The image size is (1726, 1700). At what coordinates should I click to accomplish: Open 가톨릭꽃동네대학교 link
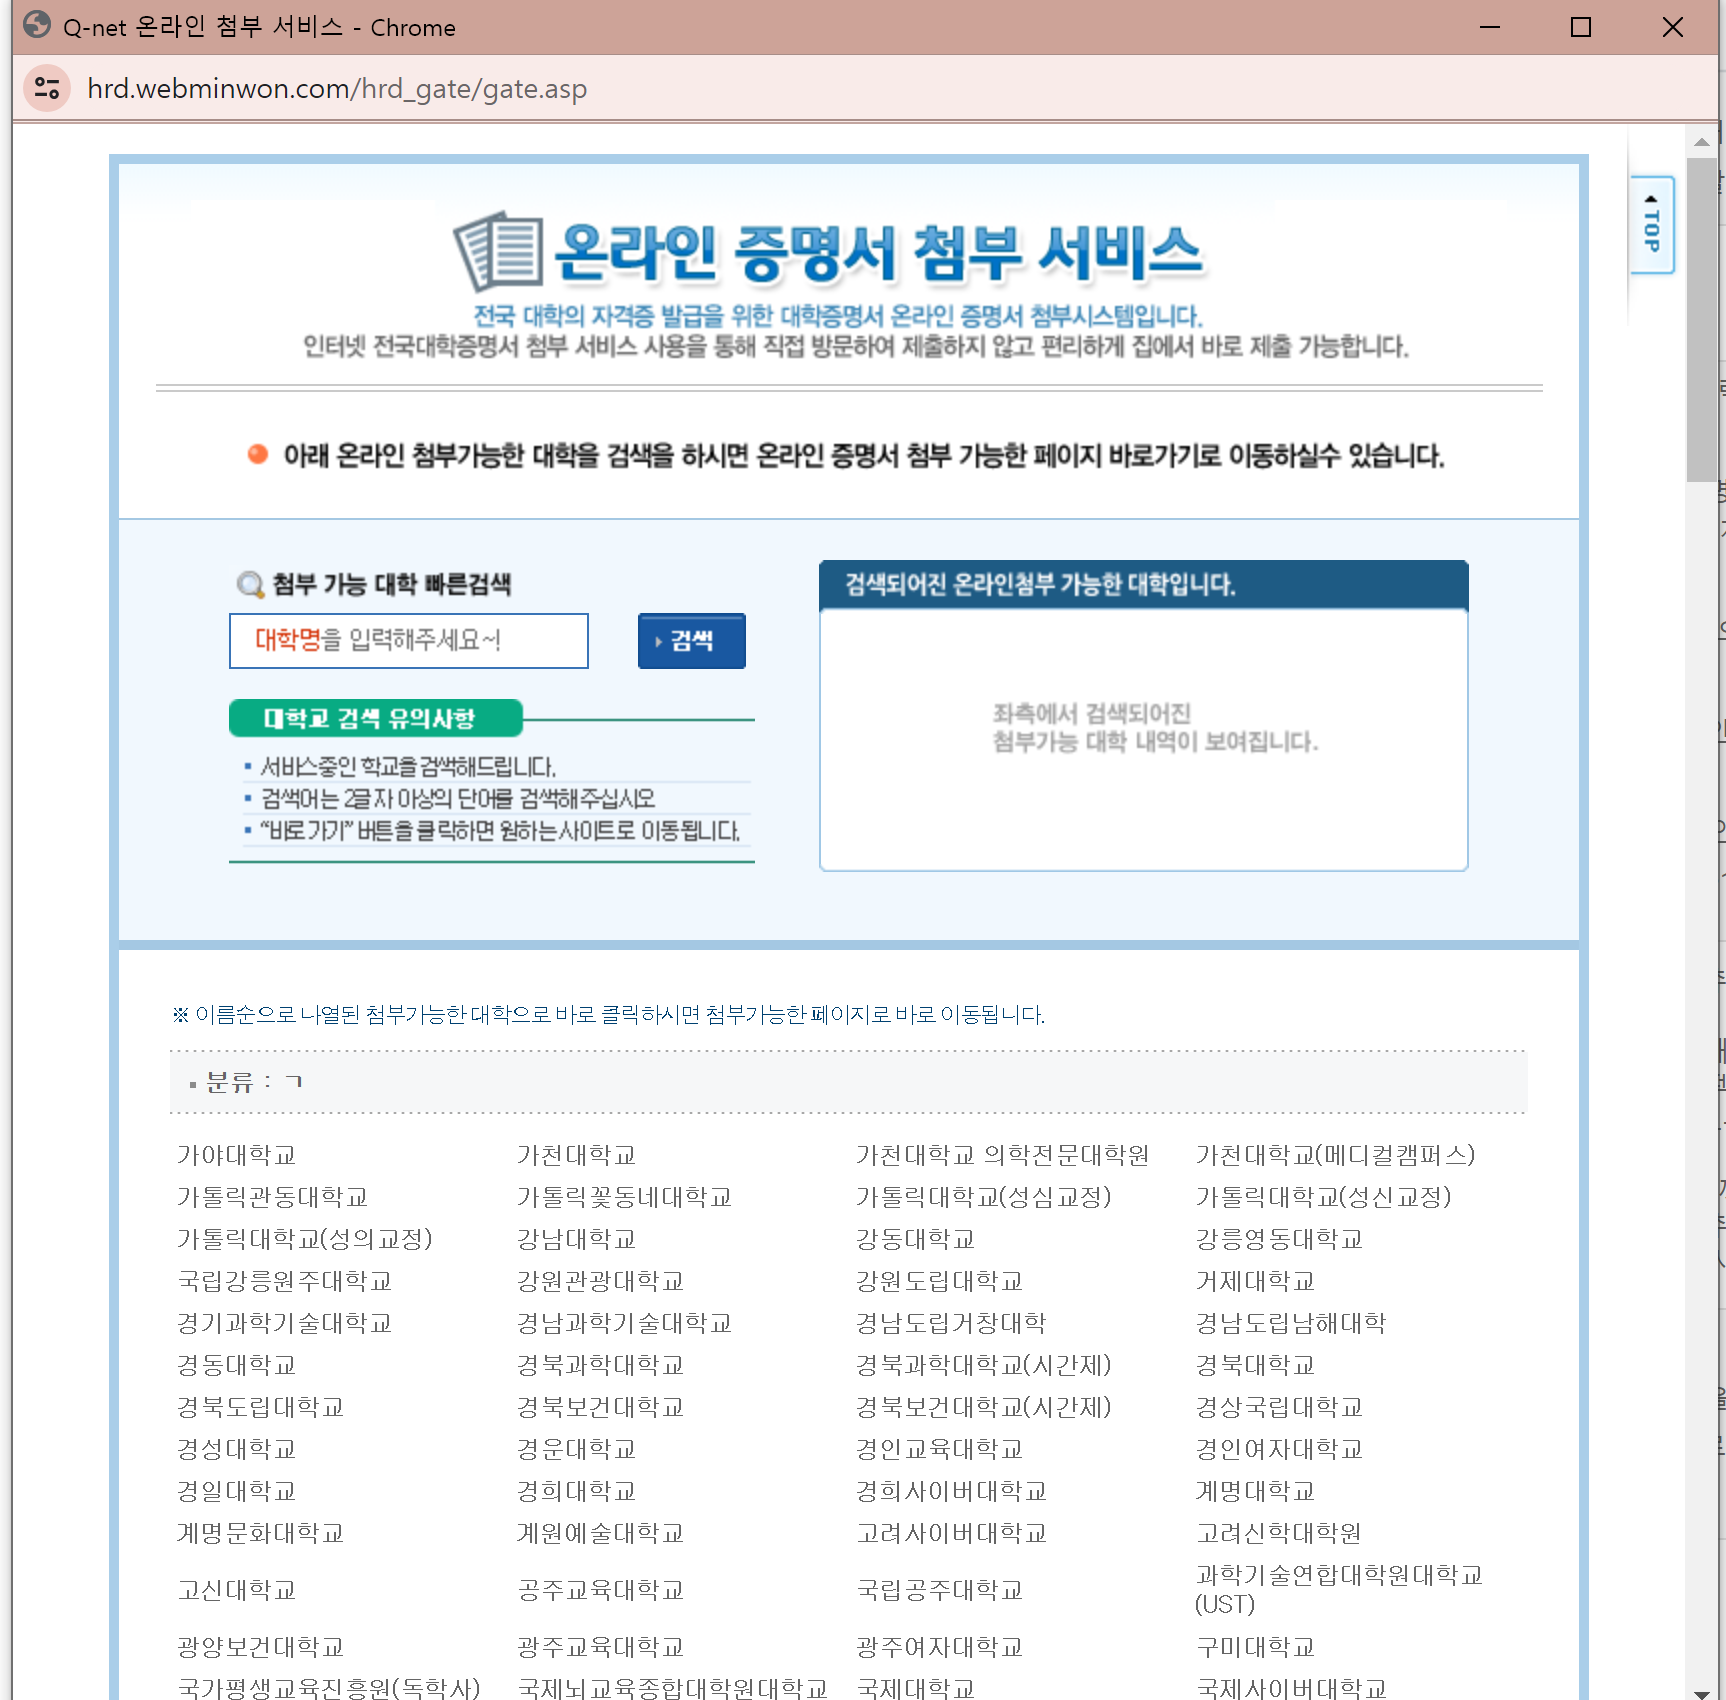(625, 1197)
